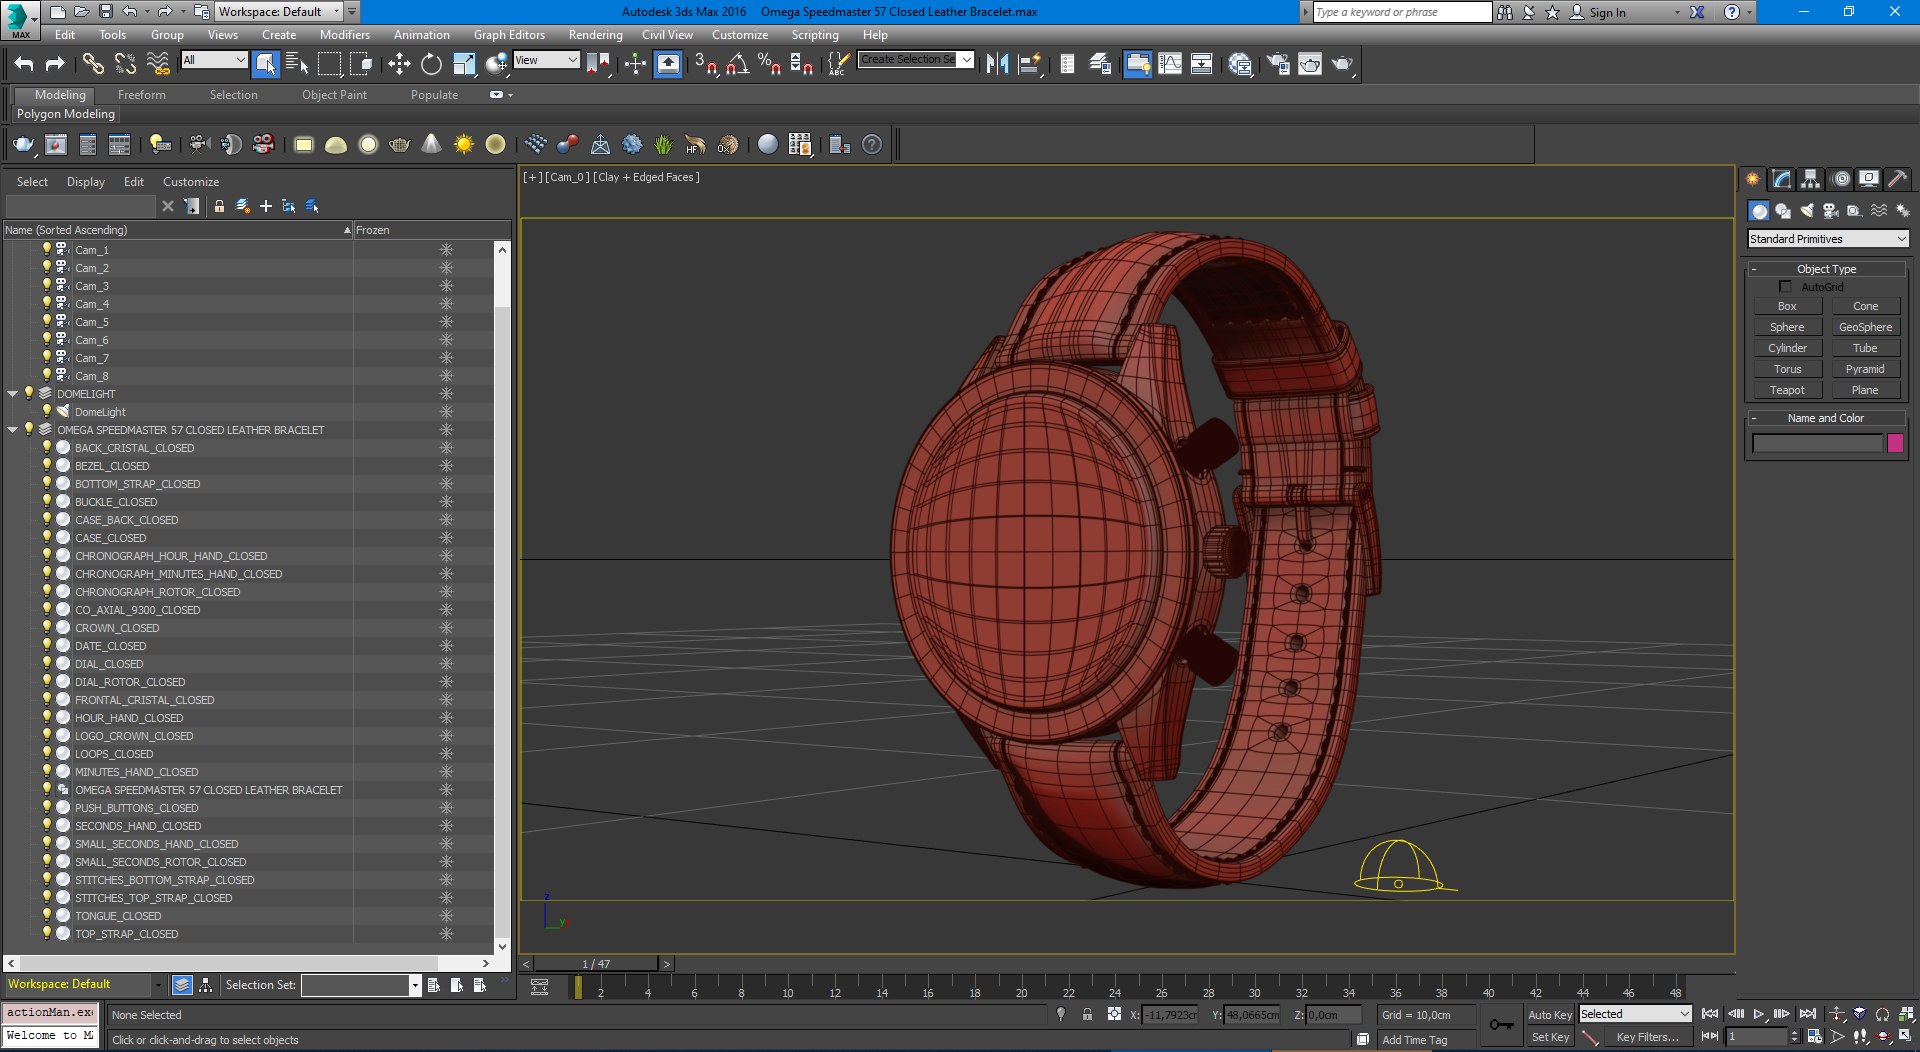Enable the AutoGrid checkbox
This screenshot has width=1920, height=1052.
[x=1785, y=287]
